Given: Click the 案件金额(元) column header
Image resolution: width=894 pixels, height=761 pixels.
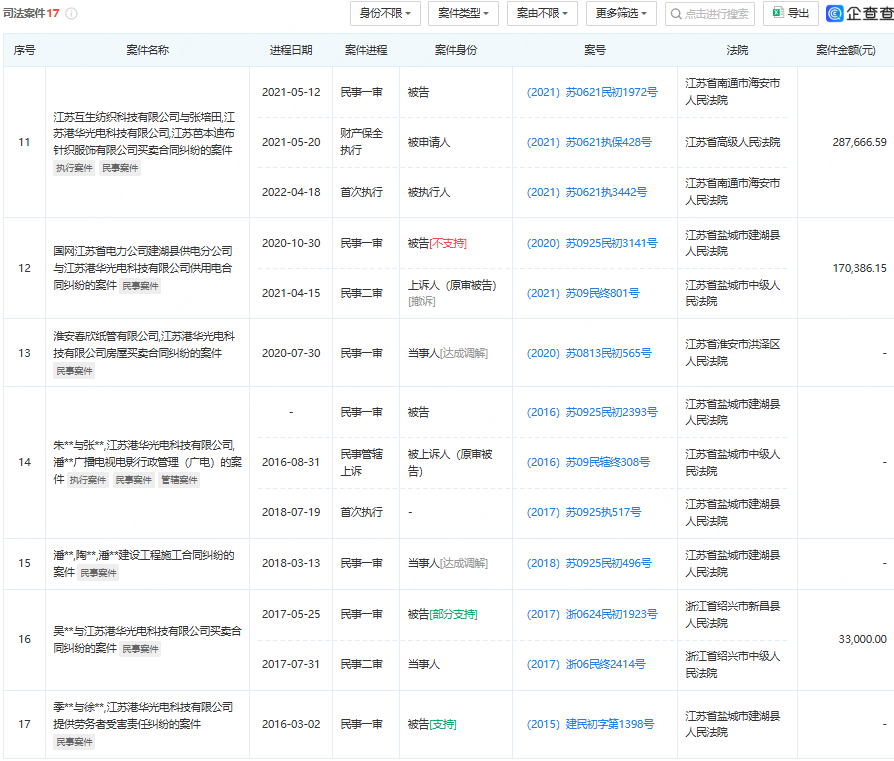Looking at the screenshot, I should click(845, 50).
